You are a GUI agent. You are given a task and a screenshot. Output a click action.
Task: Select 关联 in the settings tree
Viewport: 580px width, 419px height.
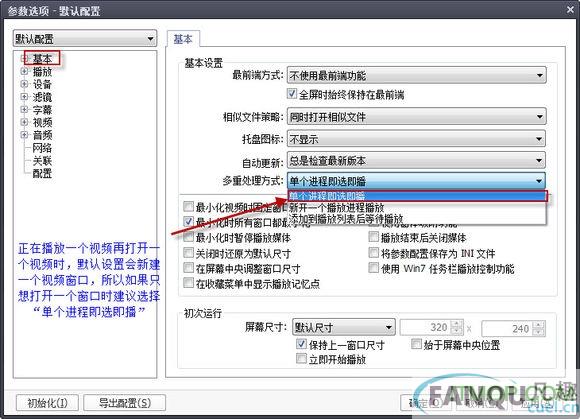(x=42, y=160)
